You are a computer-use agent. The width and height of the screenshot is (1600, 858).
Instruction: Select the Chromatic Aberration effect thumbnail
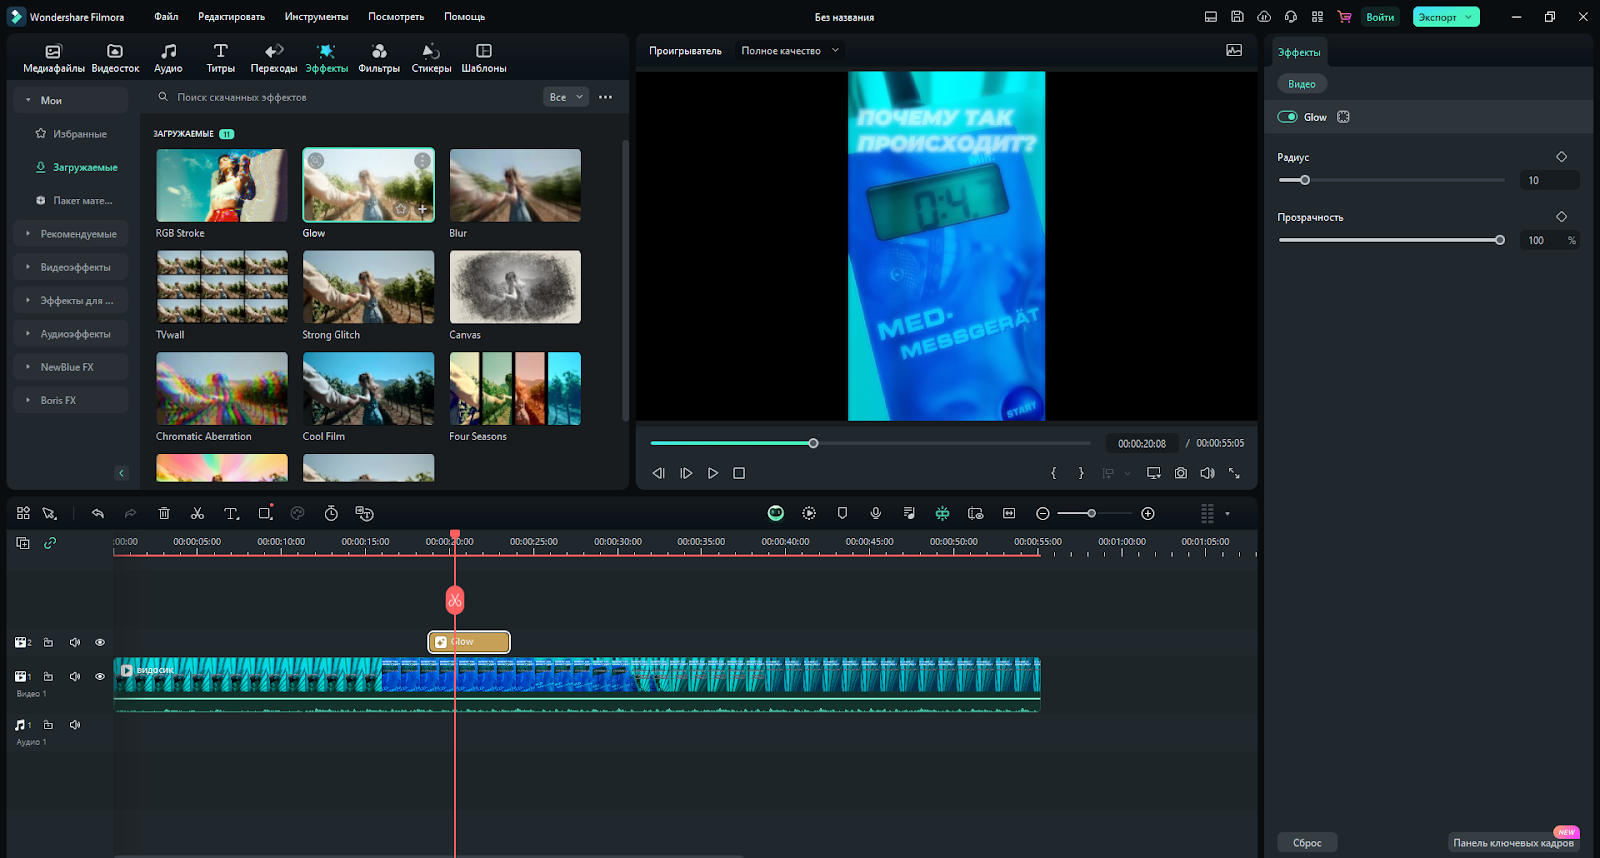(x=222, y=388)
